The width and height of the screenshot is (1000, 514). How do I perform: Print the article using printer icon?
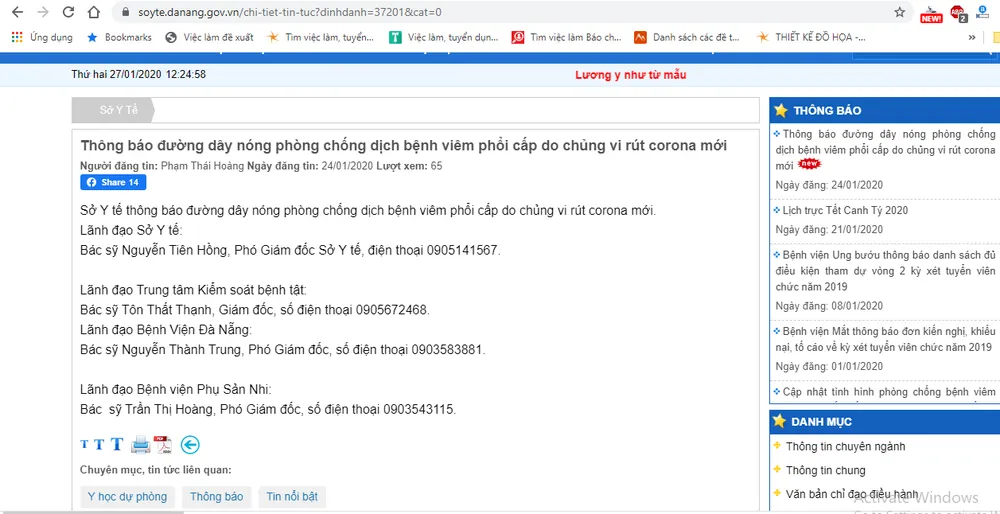141,445
